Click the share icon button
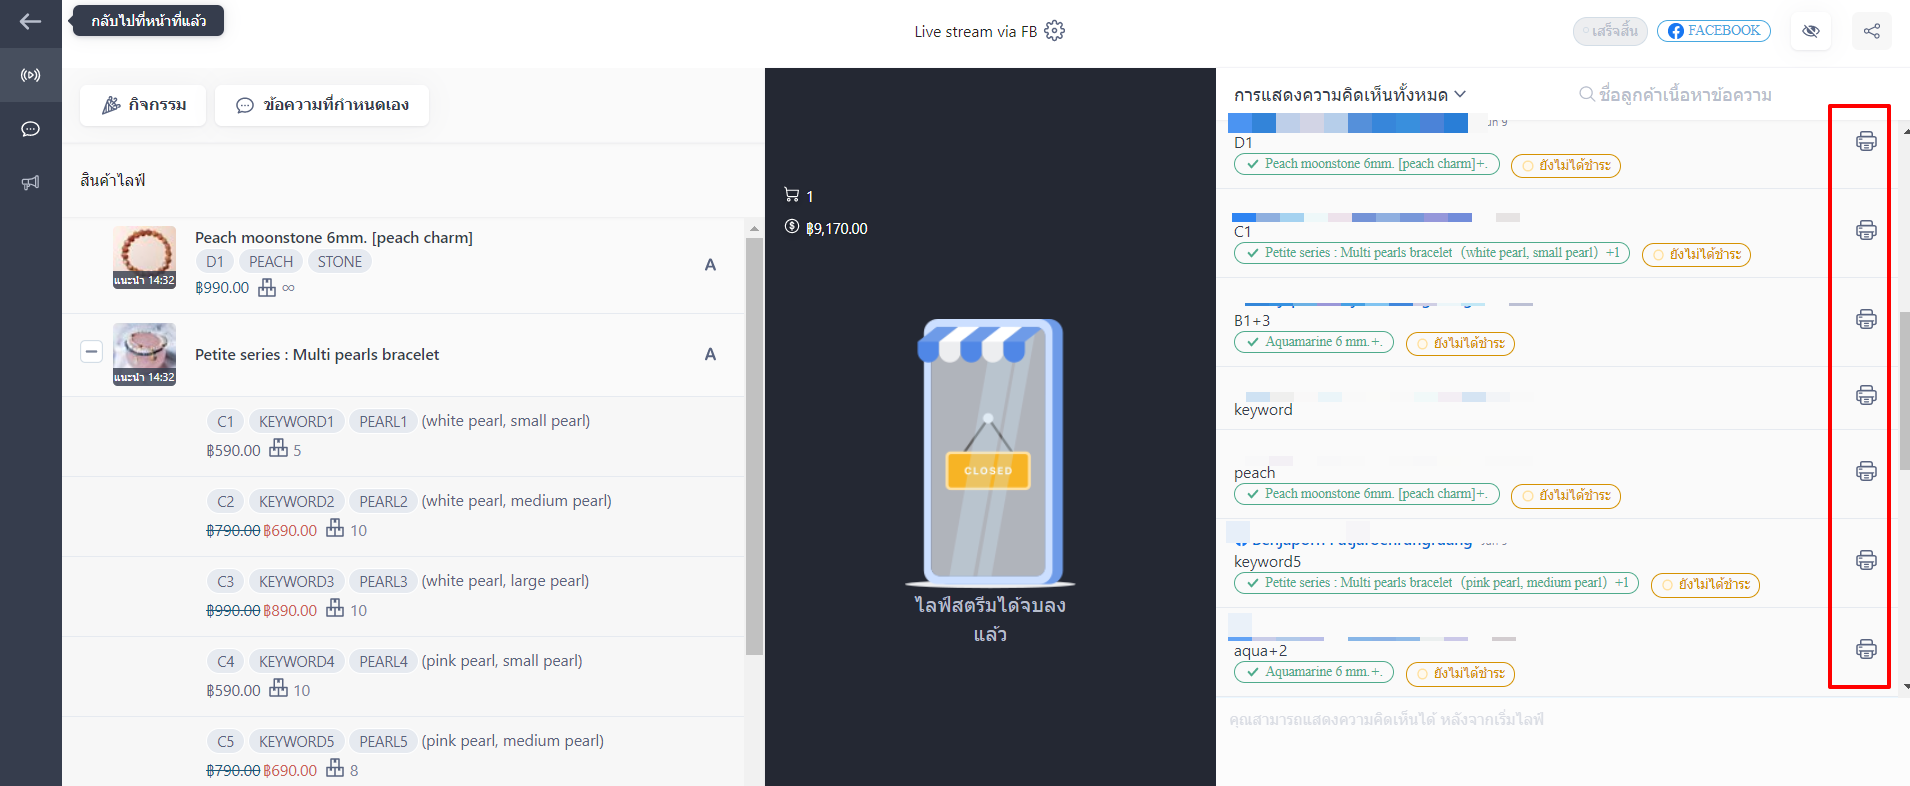 click(x=1871, y=31)
